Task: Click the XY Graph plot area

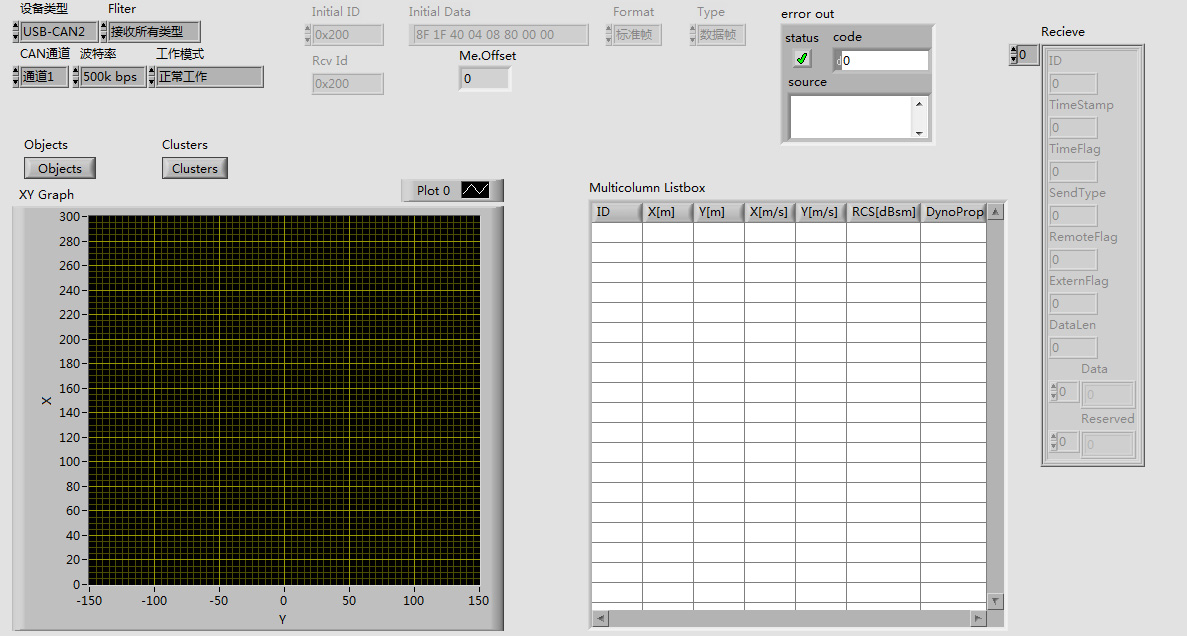Action: 284,400
